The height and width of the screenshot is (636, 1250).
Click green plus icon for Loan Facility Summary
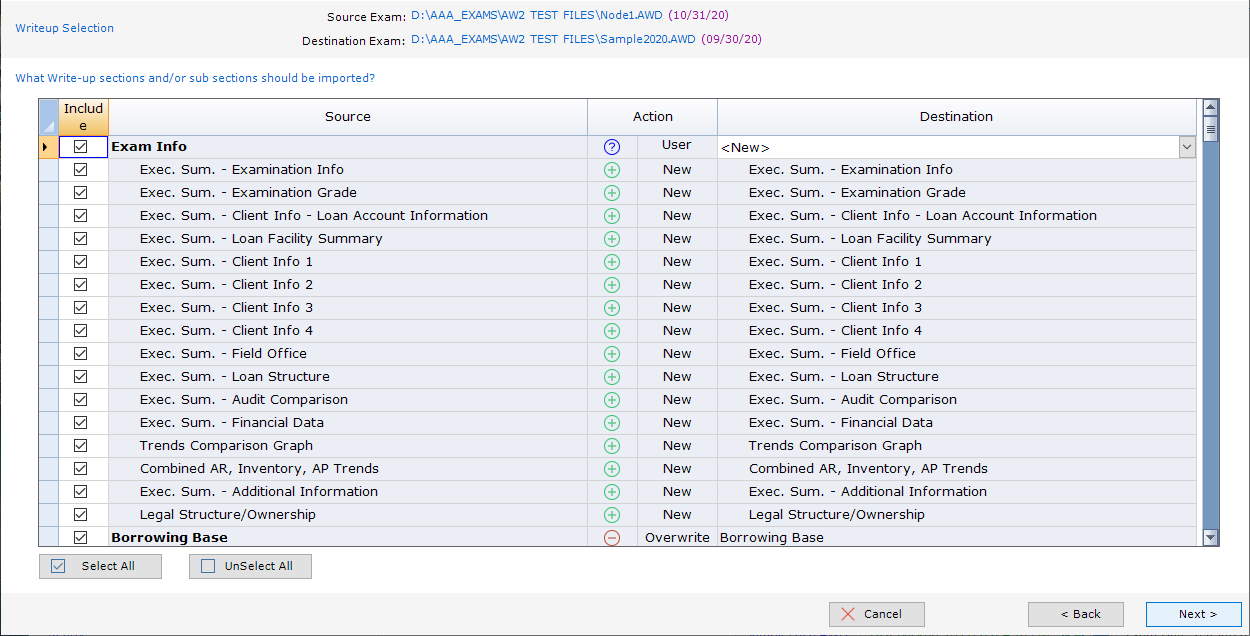pos(612,239)
